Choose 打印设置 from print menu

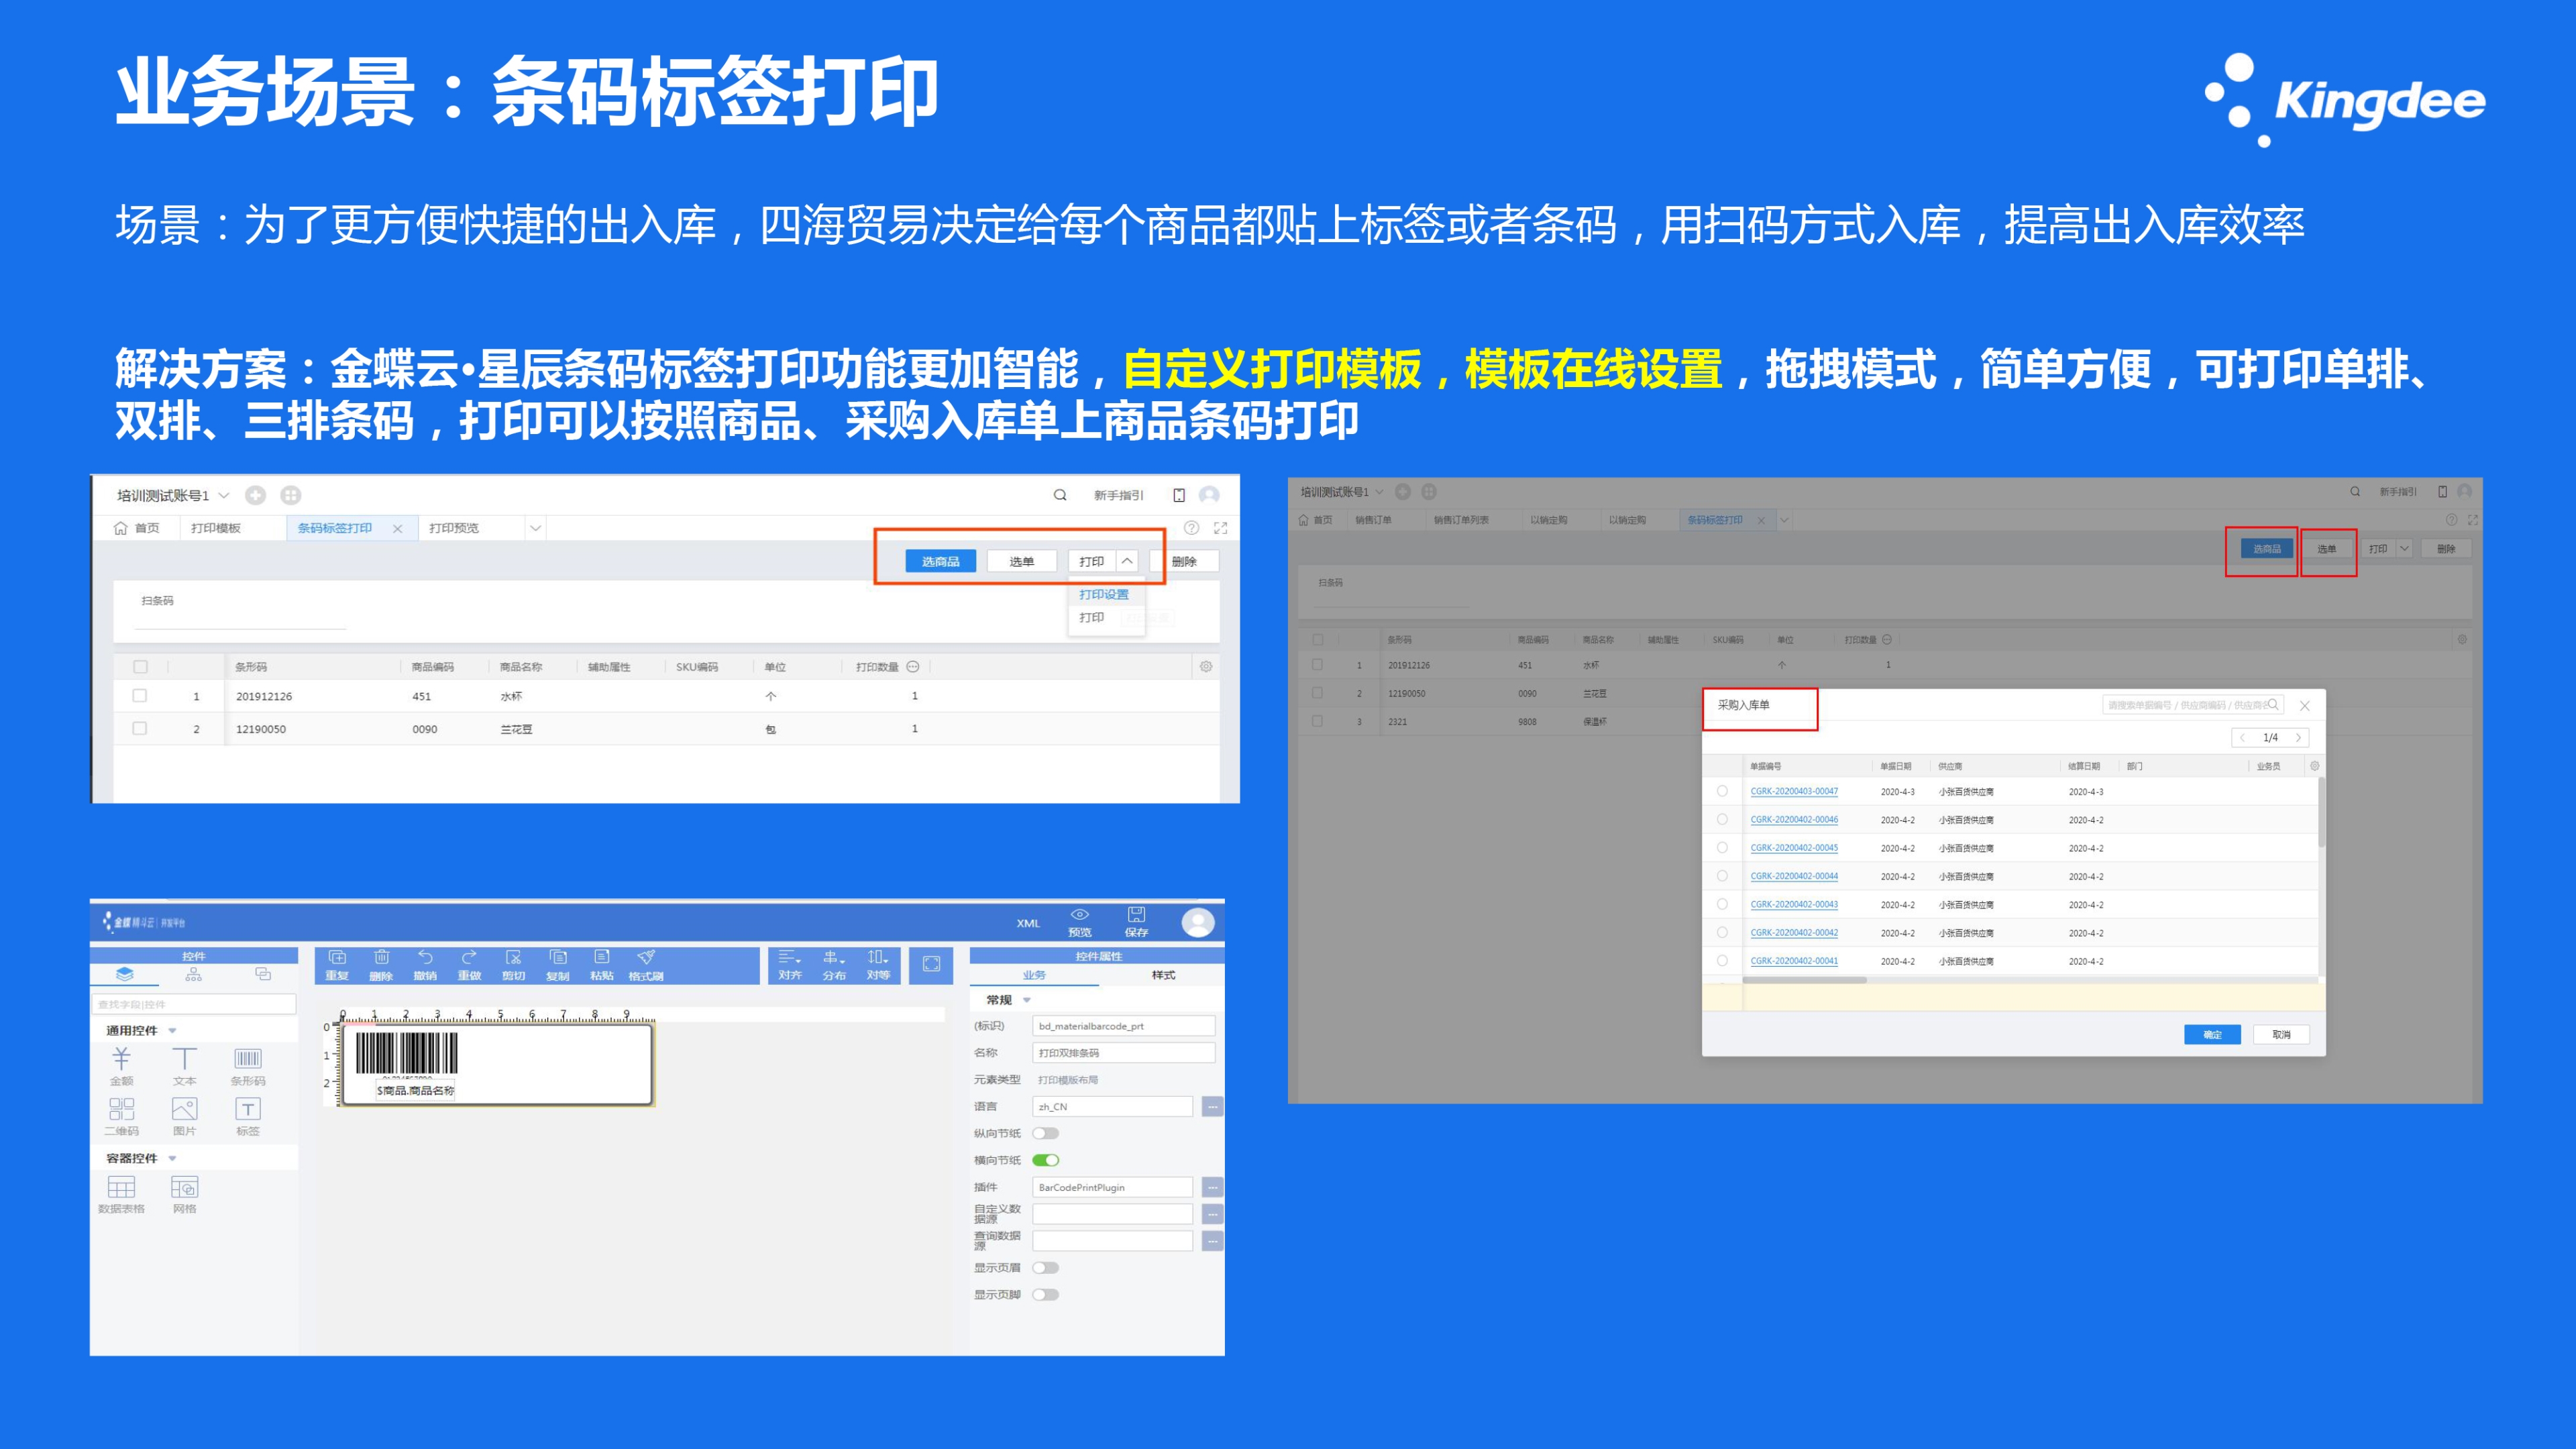click(1104, 594)
